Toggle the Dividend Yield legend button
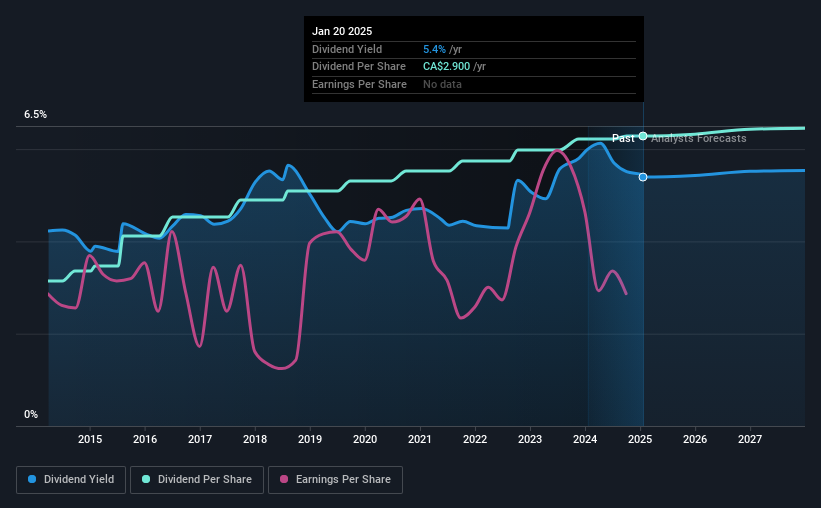 click(x=71, y=479)
